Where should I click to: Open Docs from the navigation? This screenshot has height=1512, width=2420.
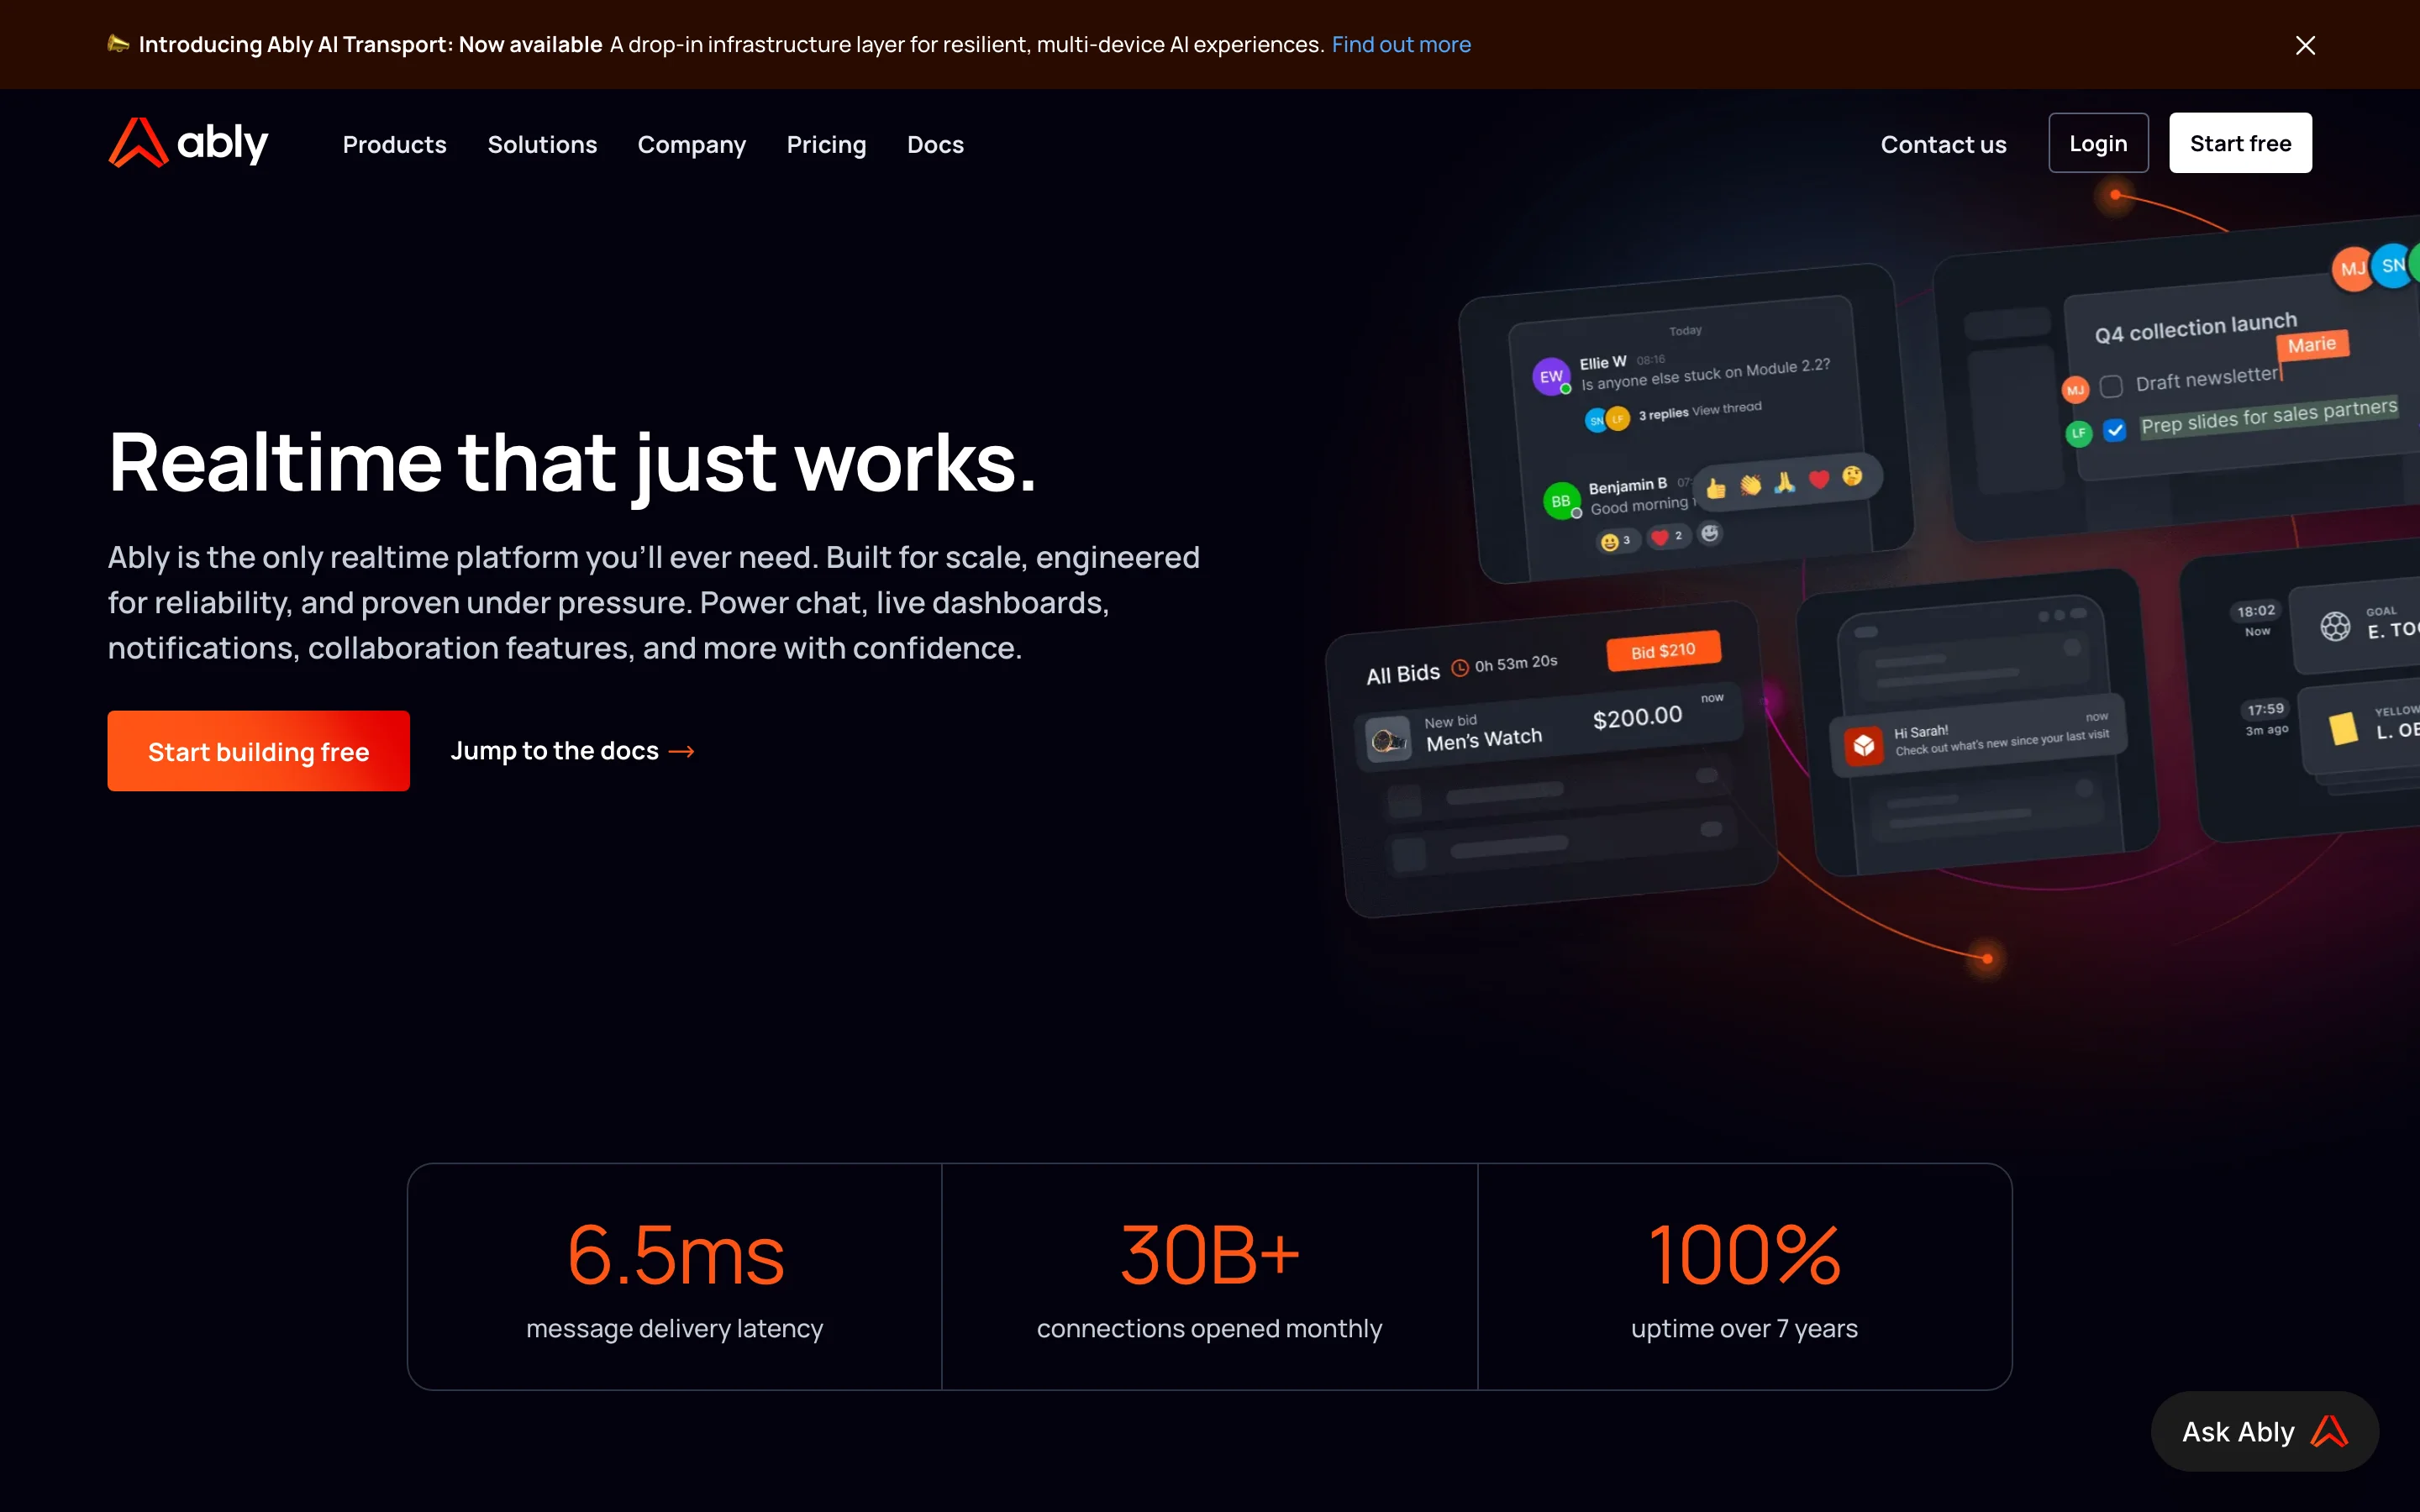(935, 144)
